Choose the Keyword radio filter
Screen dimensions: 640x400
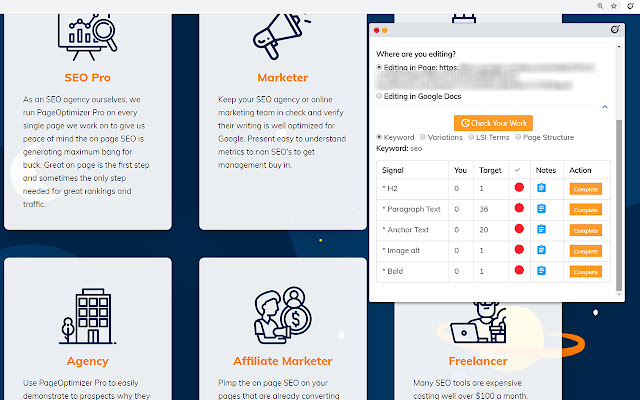(x=379, y=137)
